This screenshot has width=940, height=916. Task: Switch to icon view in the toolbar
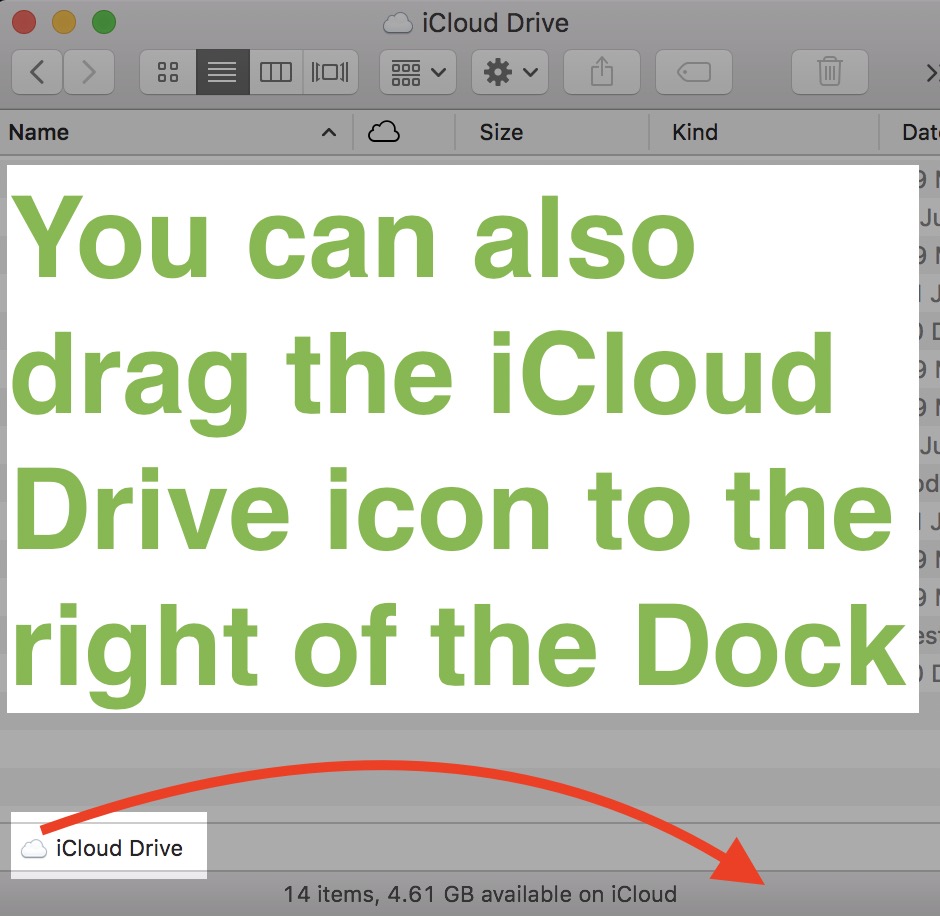(167, 71)
